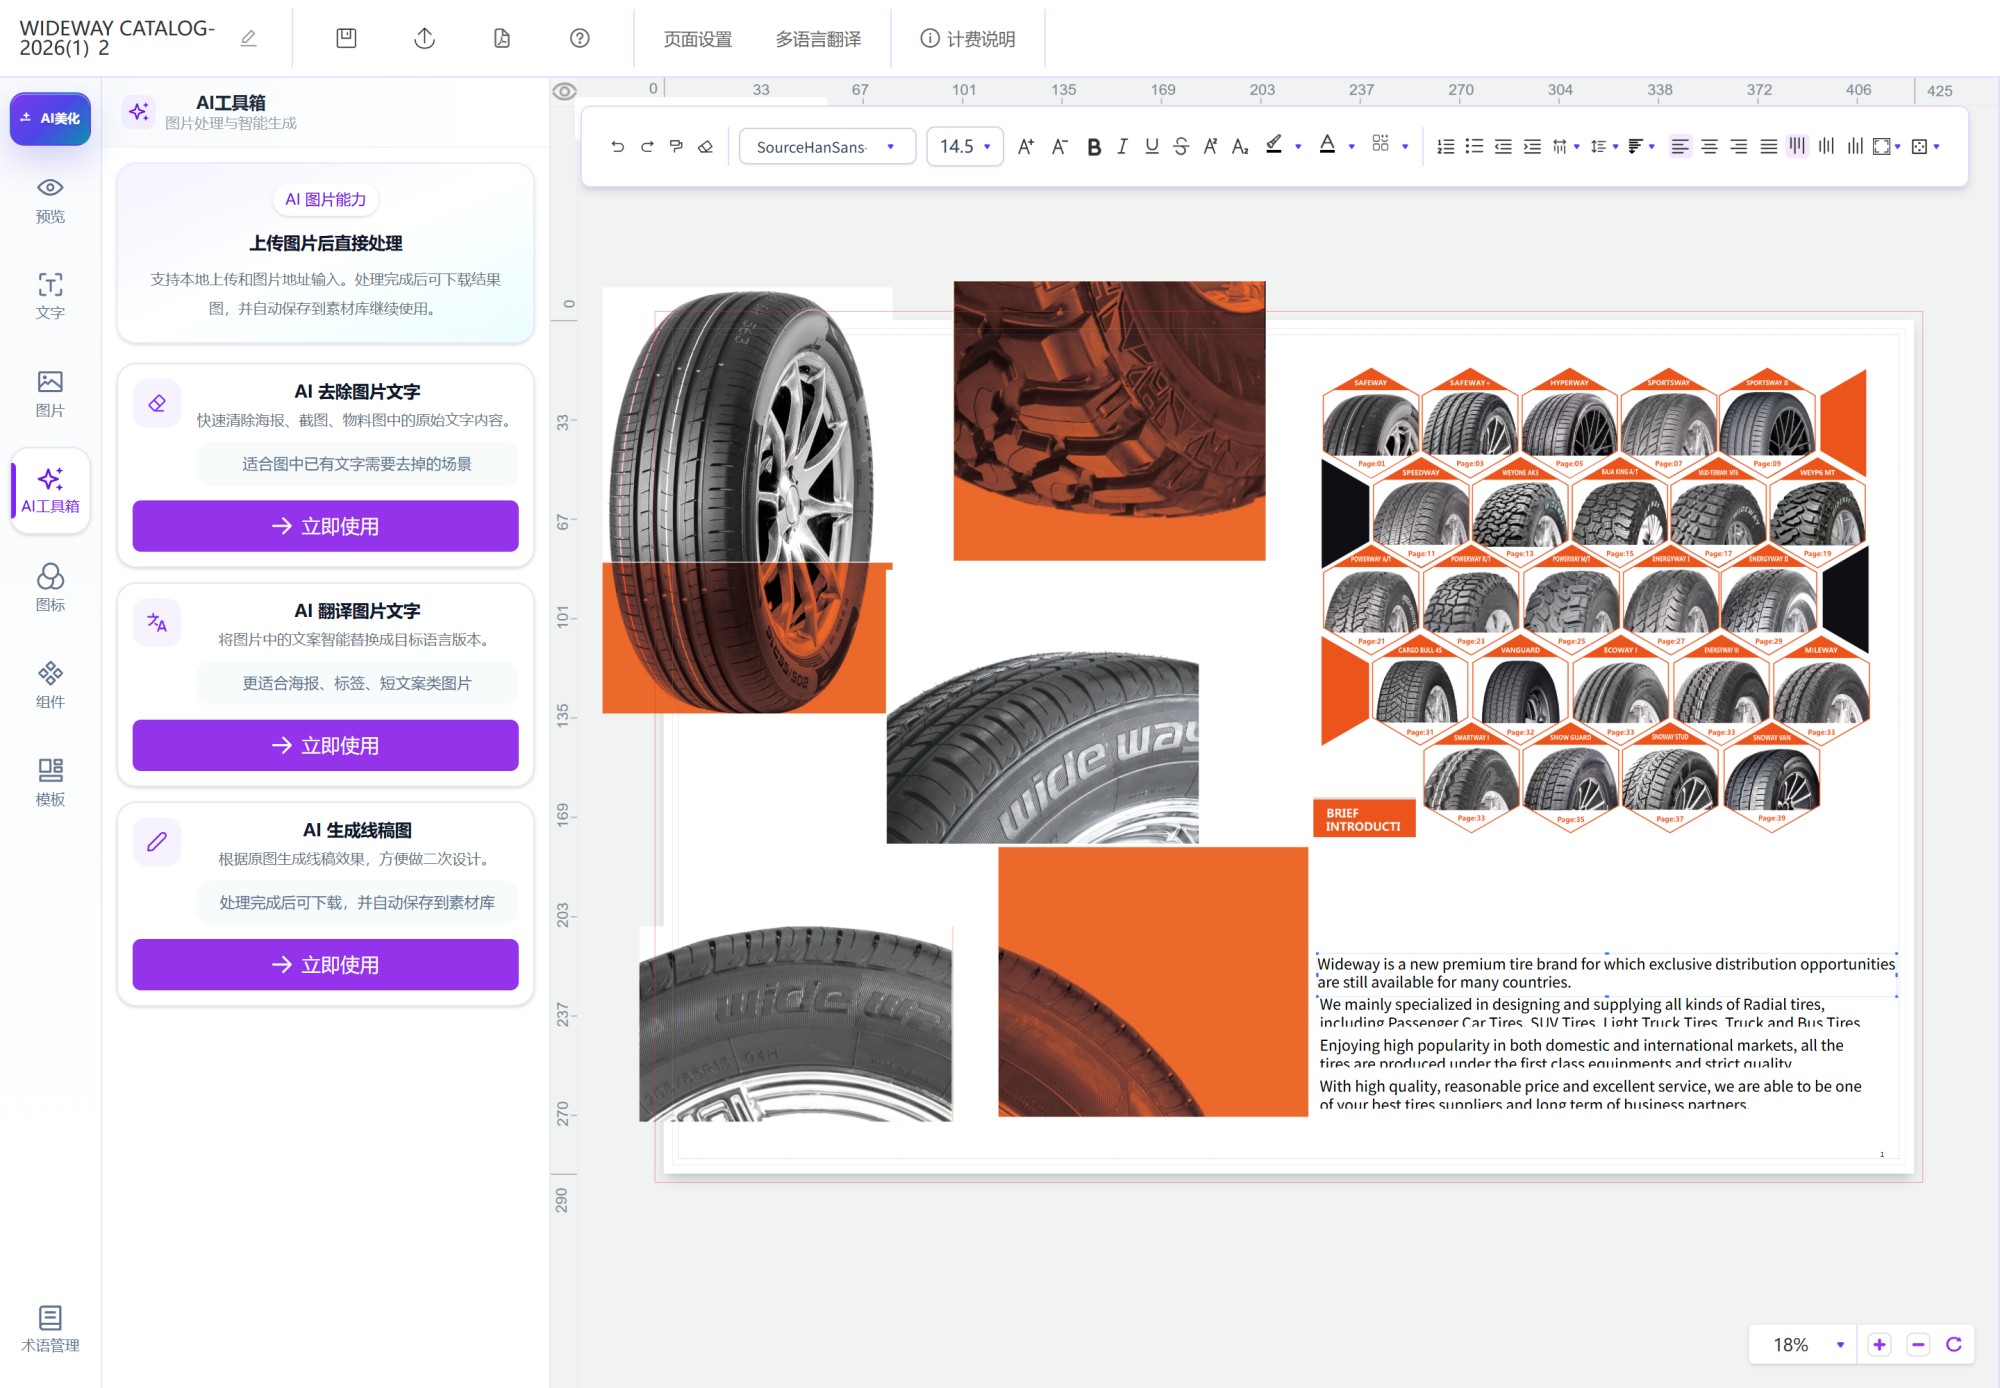
Task: Open the 文字 text tool in sidebar
Action: (50, 296)
